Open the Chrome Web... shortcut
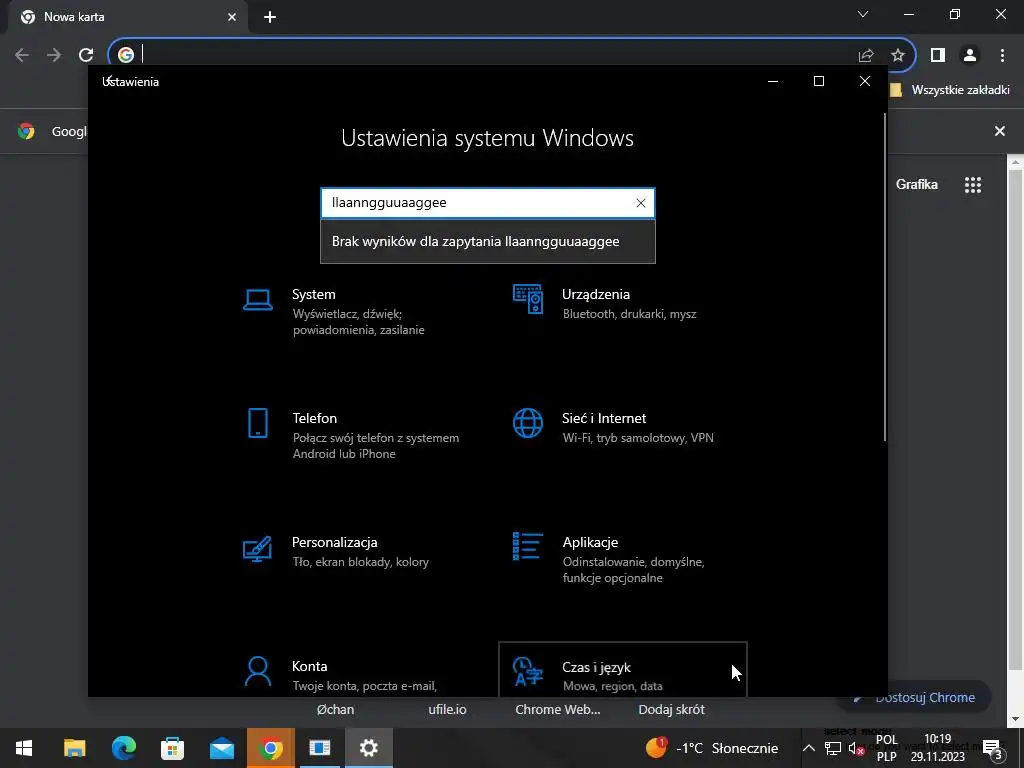 [558, 709]
